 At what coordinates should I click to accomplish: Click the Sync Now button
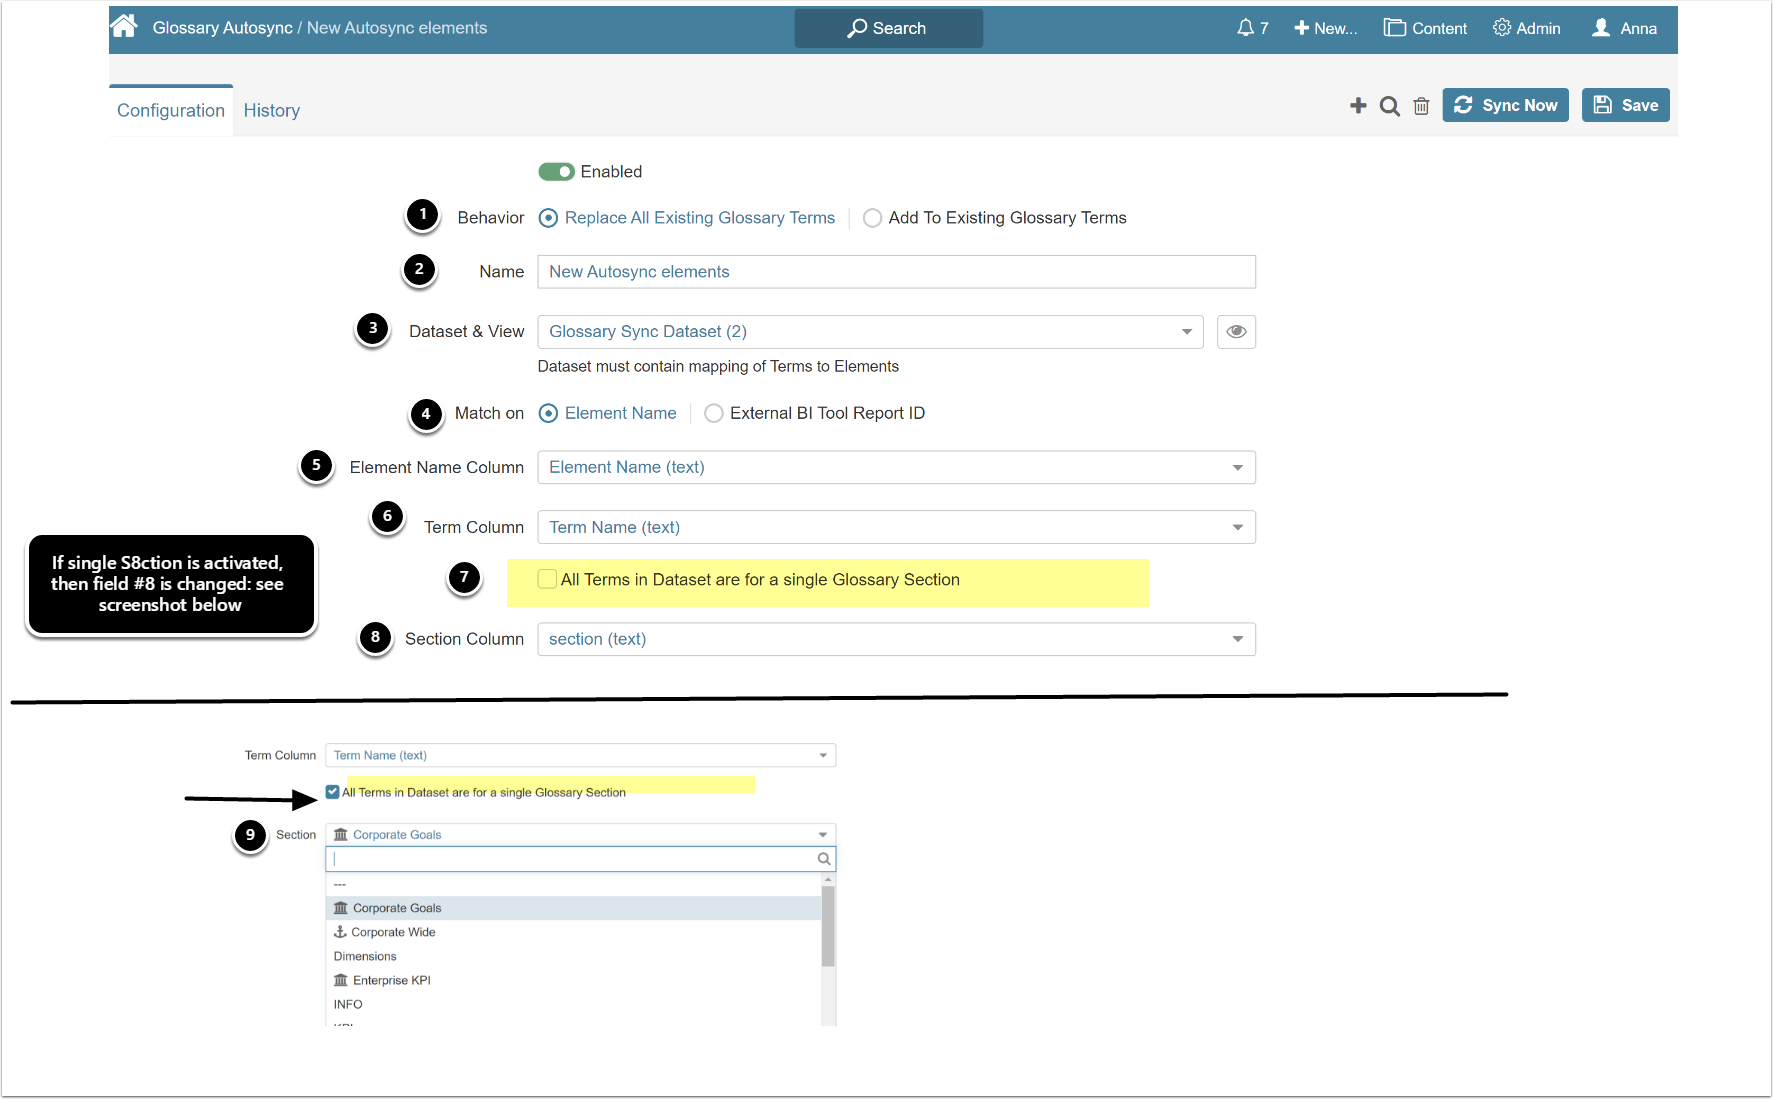pos(1505,106)
